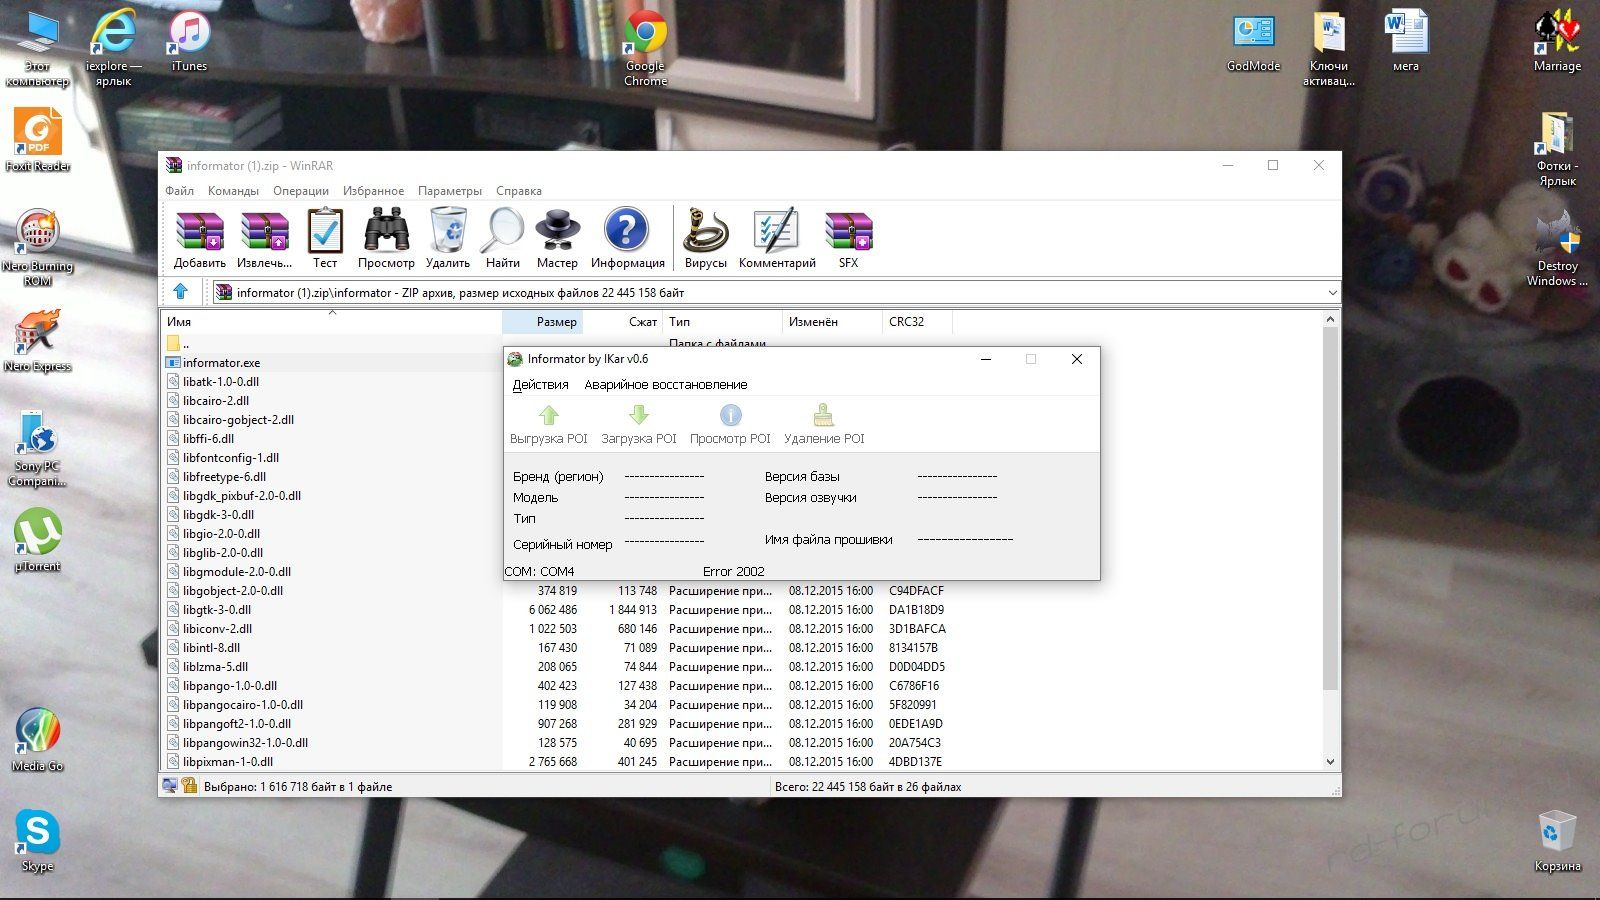Open the Операции menu in WinRAR
Viewport: 1600px width, 900px height.
click(301, 191)
